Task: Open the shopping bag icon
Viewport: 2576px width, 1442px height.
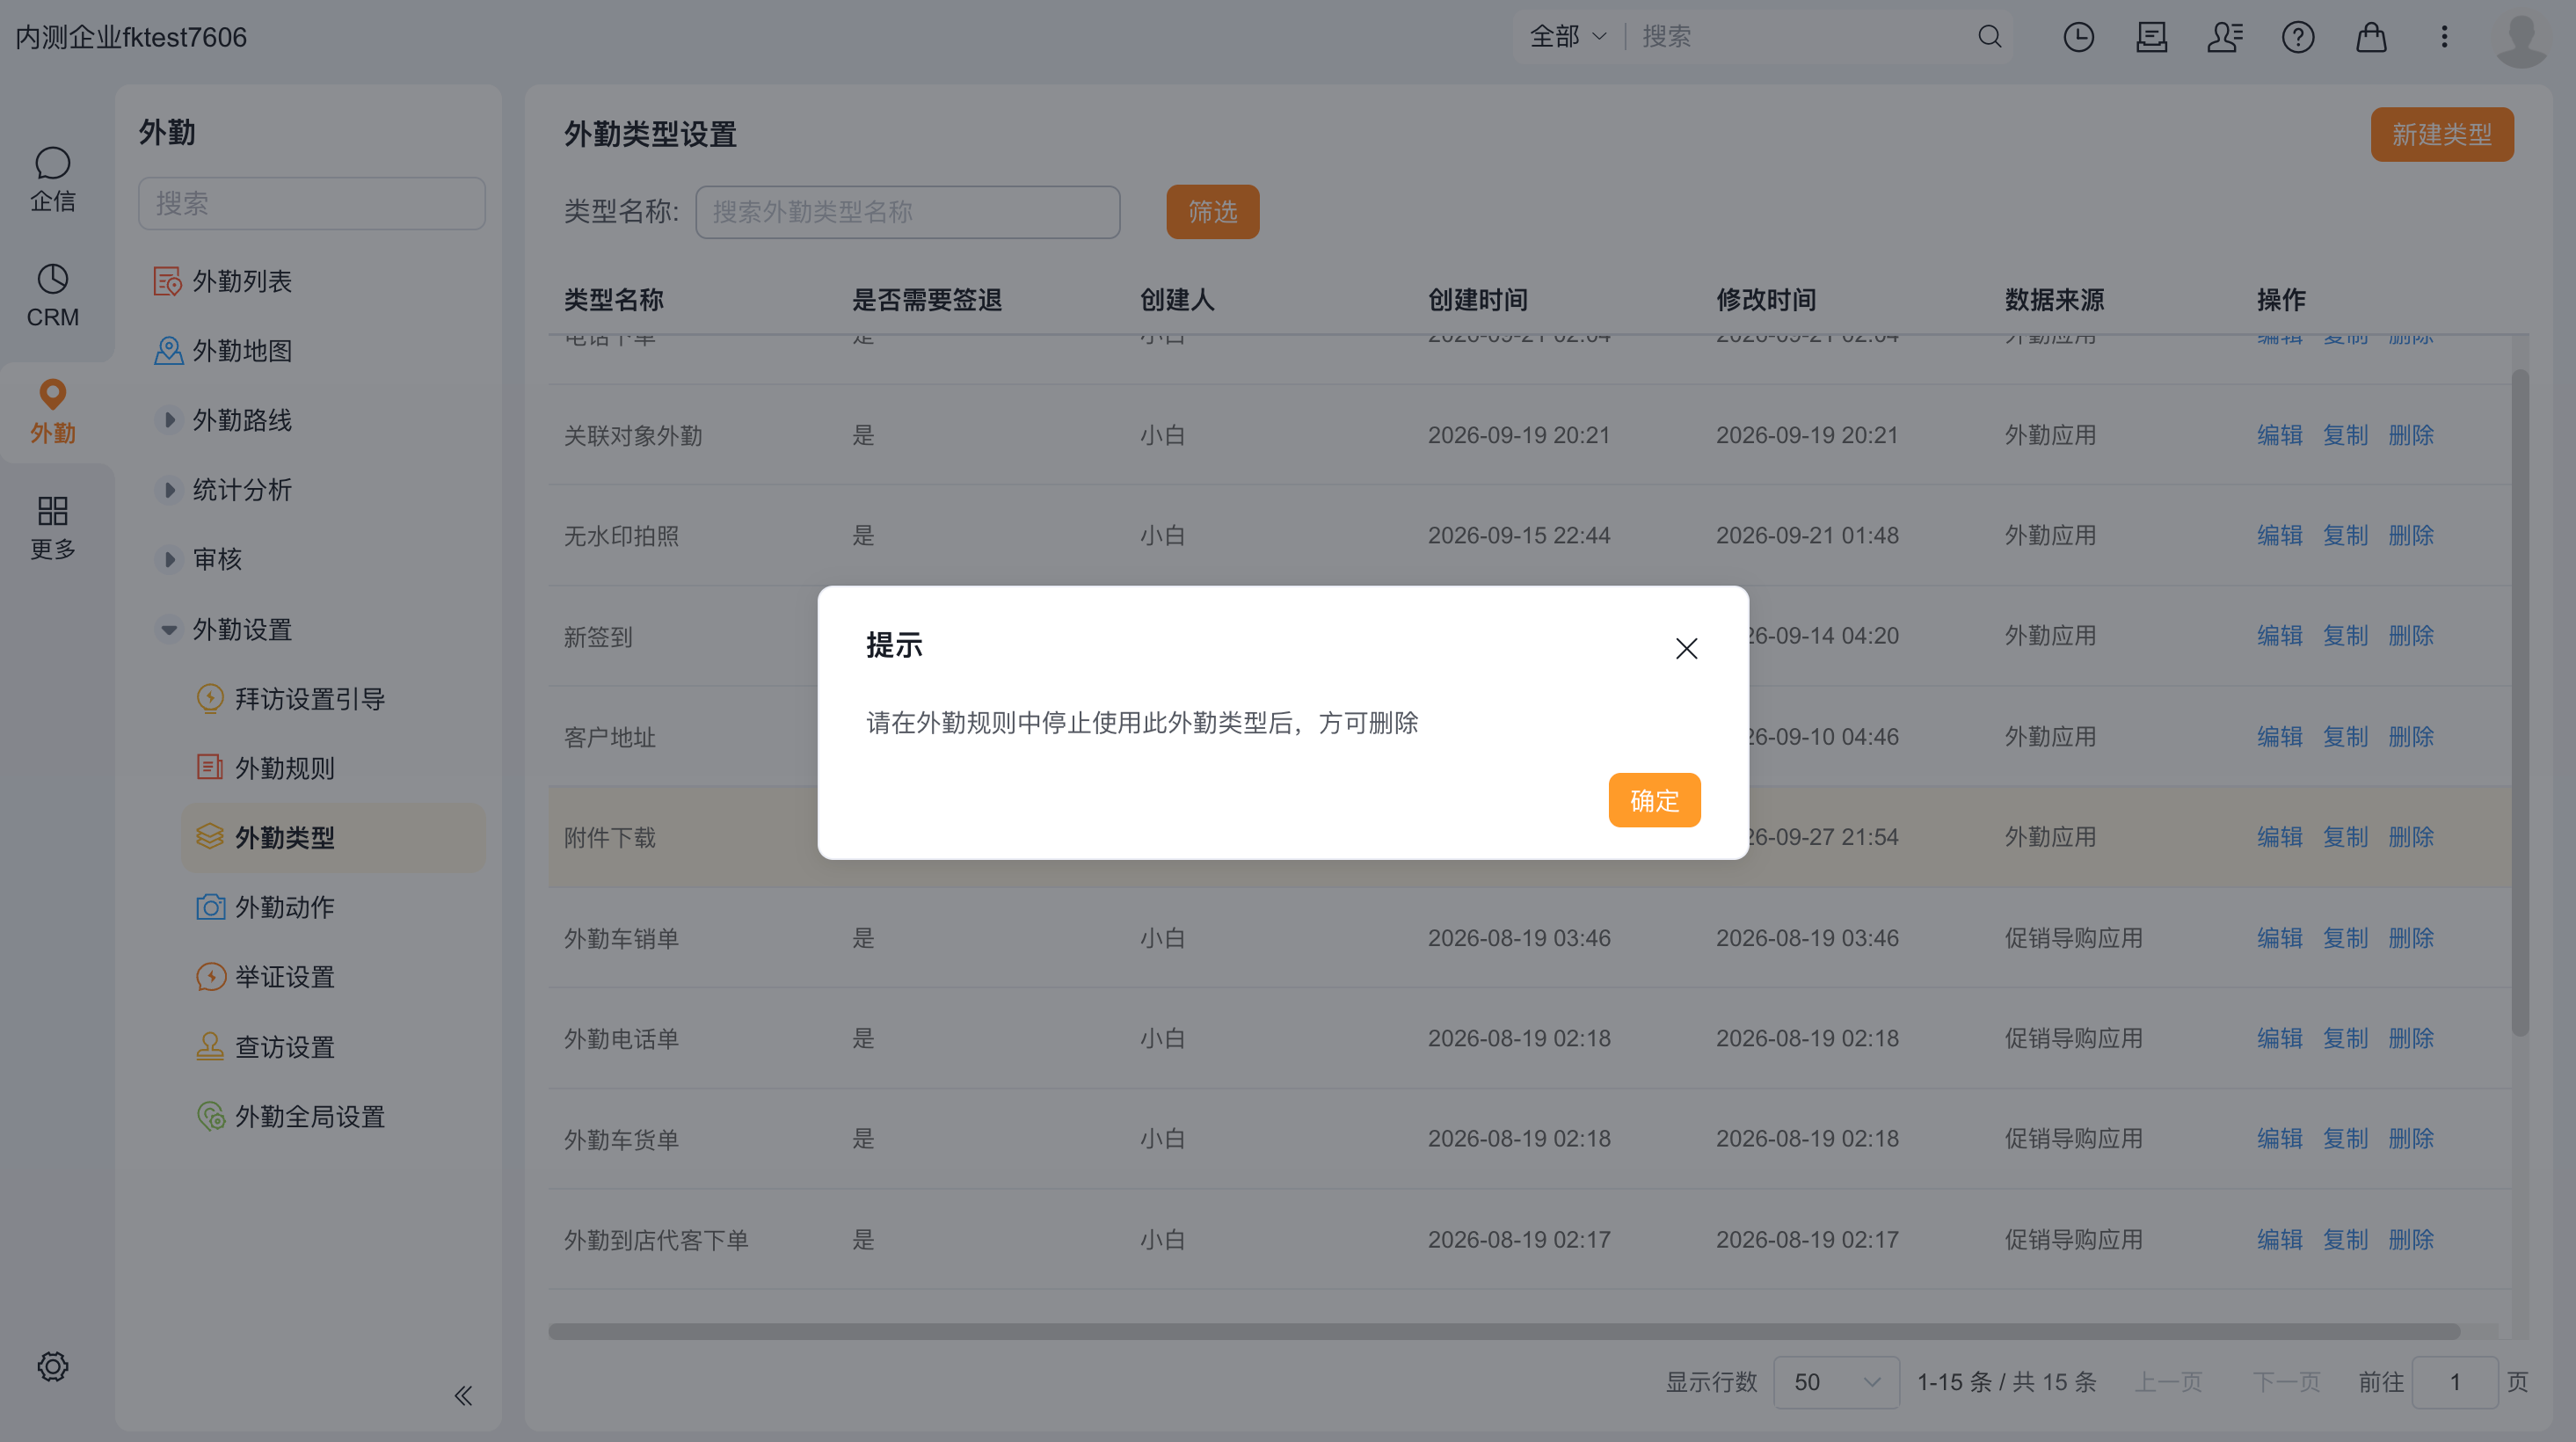Action: point(2371,37)
